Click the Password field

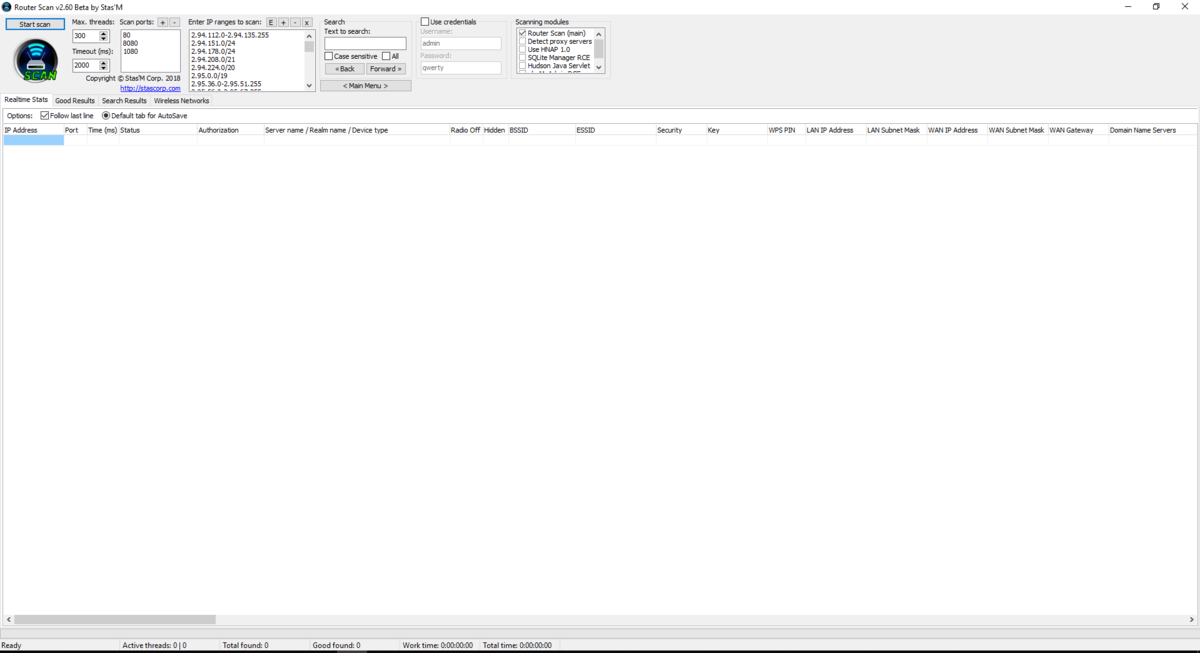click(x=461, y=68)
